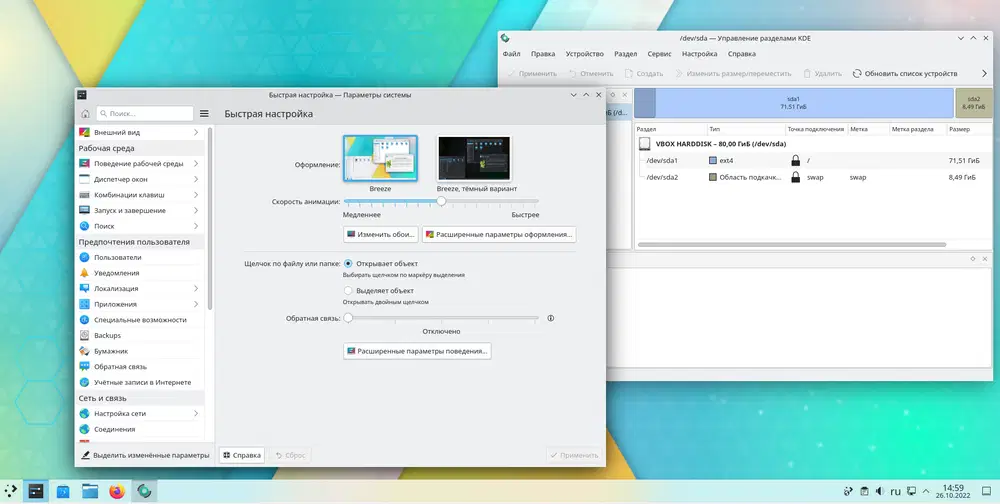
Task: Expand the Комбинации клавиш arrow
Action: pos(196,195)
